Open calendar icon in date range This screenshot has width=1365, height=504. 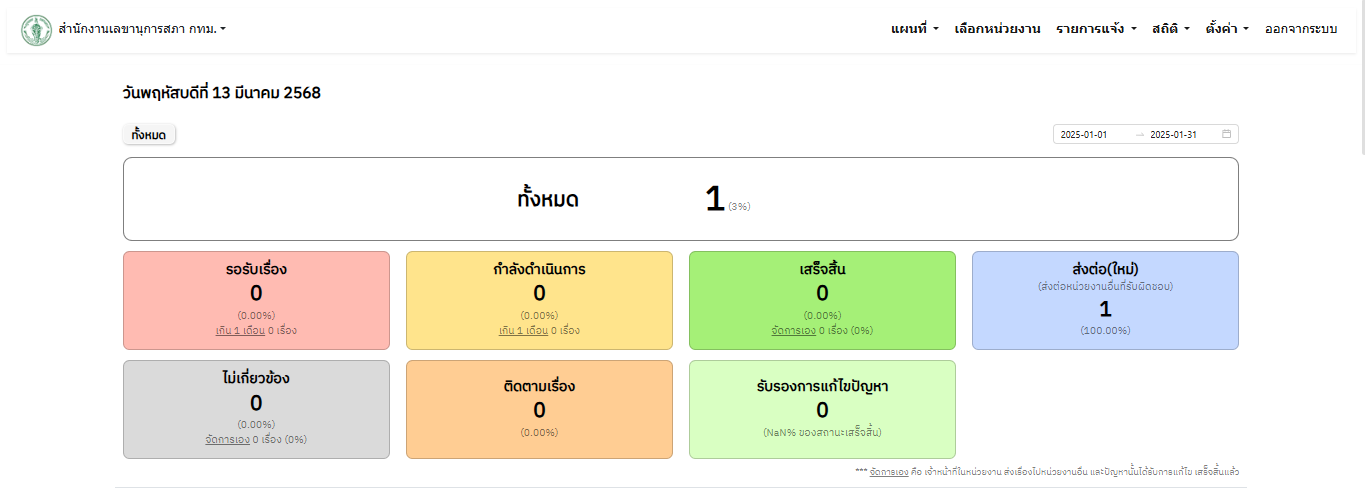coord(1226,134)
